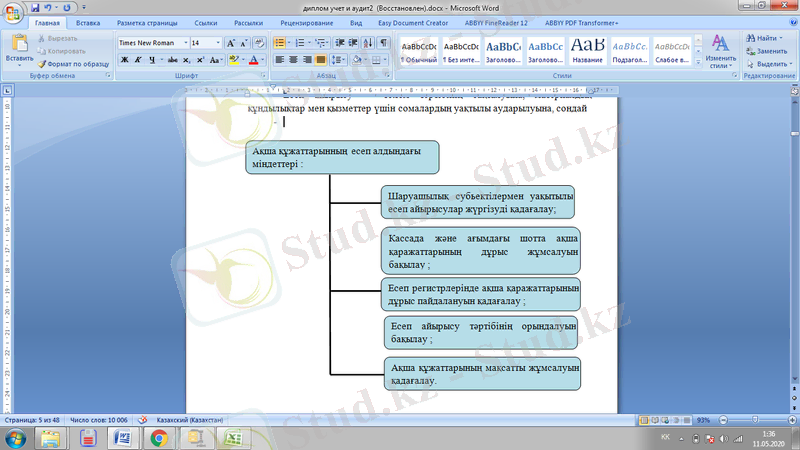
Task: Toggle show paragraph marks (¶)
Action: point(384,44)
